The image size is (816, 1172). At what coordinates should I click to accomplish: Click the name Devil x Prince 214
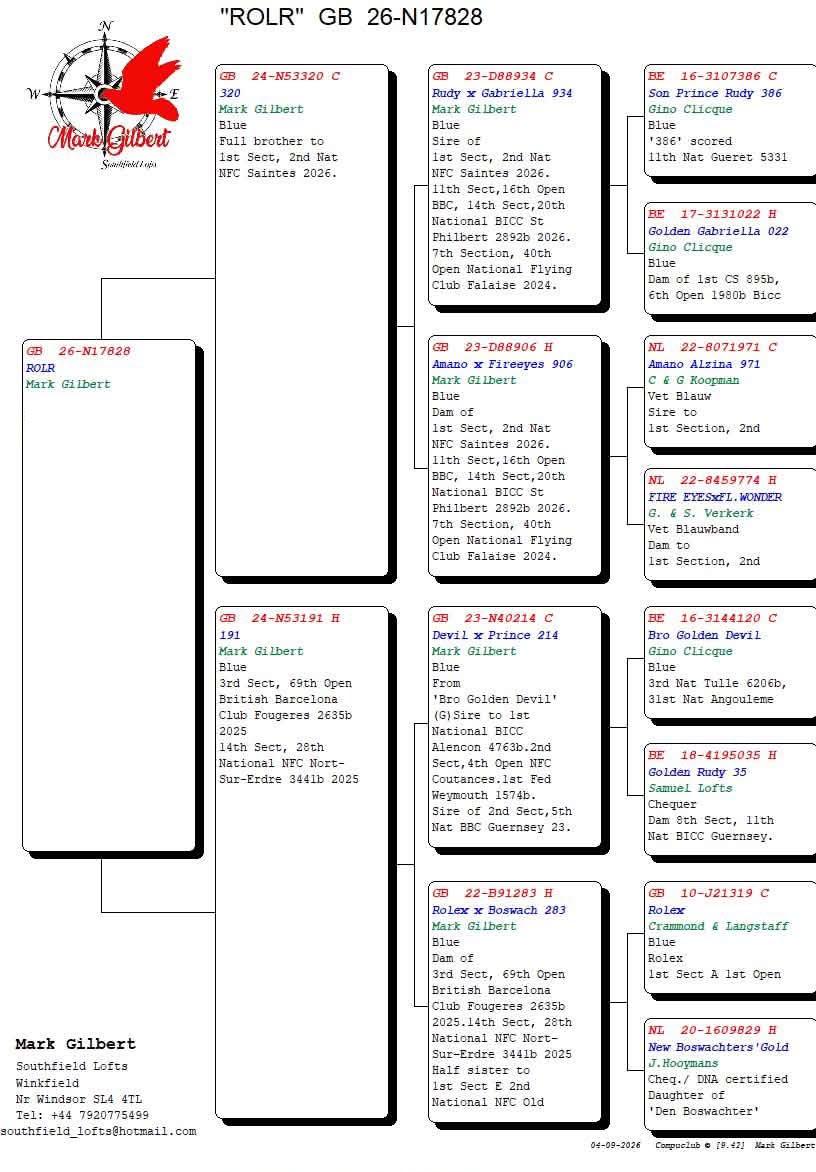[x=495, y=635]
